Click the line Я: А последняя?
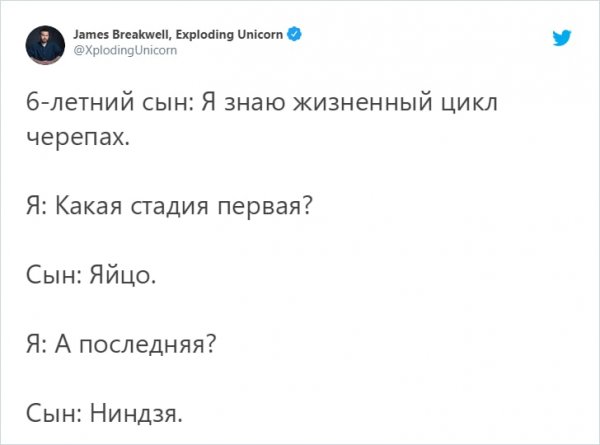The width and height of the screenshot is (600, 445). (120, 343)
